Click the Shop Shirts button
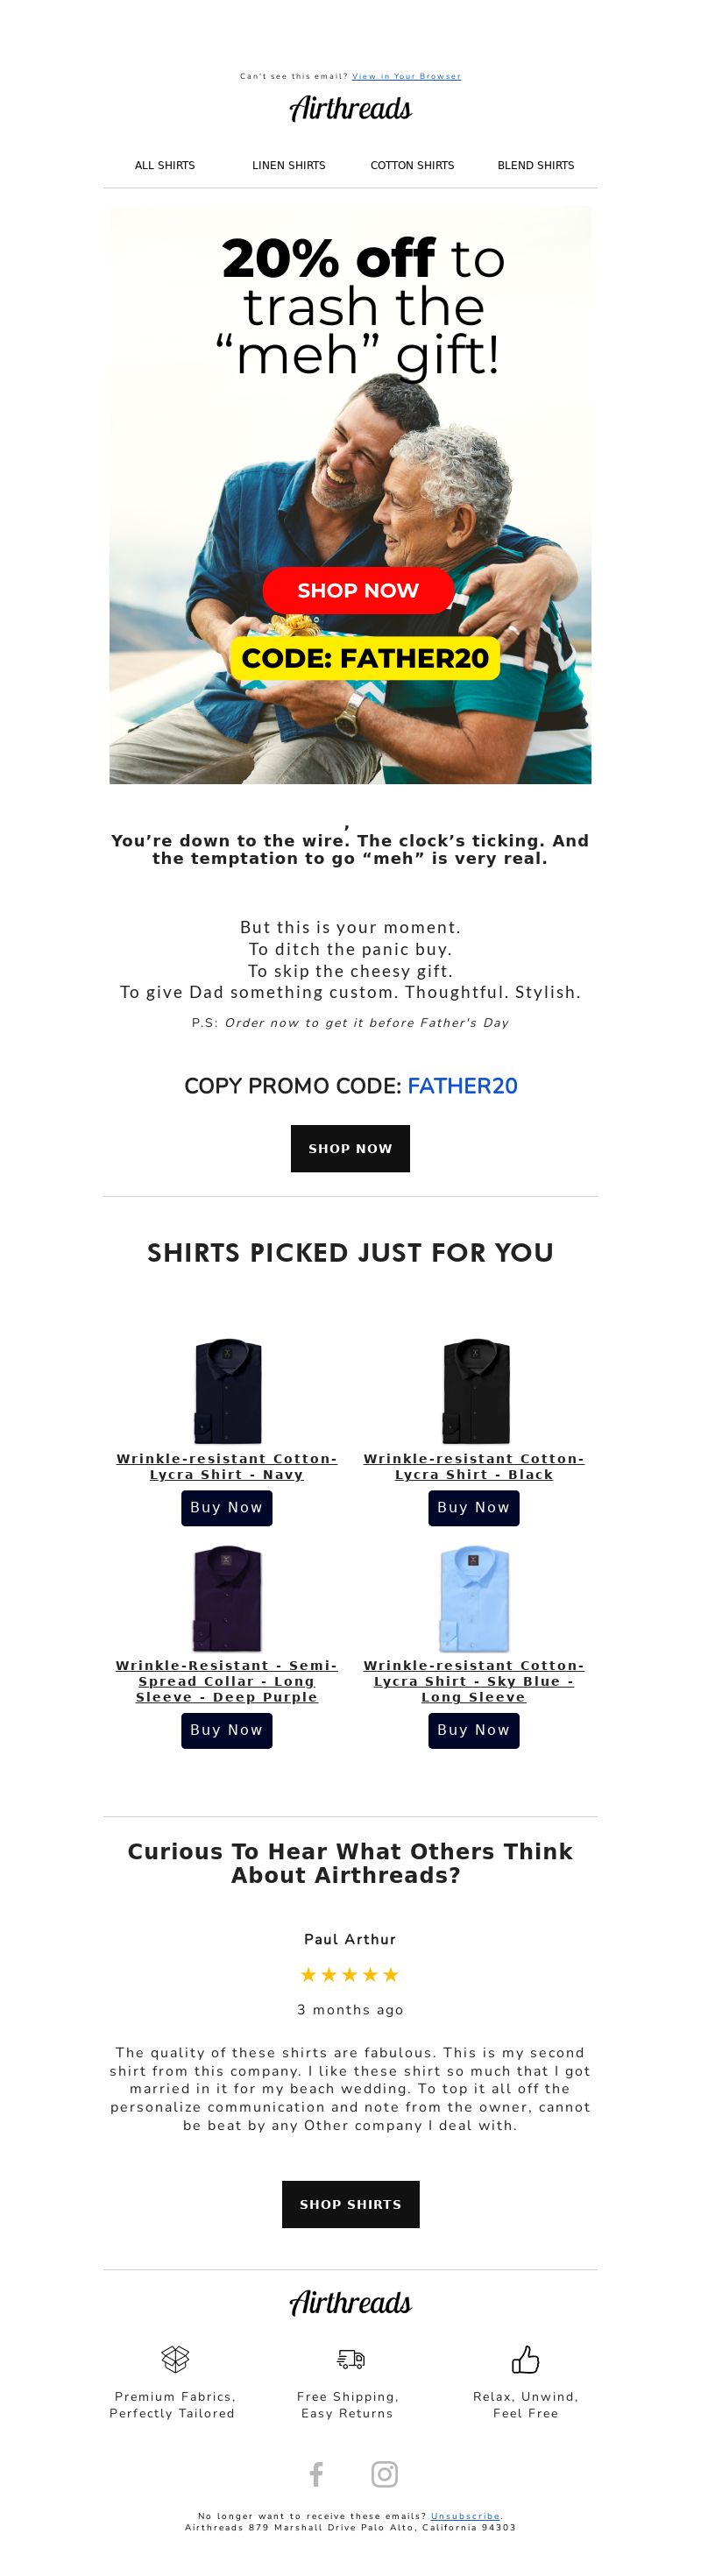Screen dimensions: 701x2576 tap(350, 2204)
